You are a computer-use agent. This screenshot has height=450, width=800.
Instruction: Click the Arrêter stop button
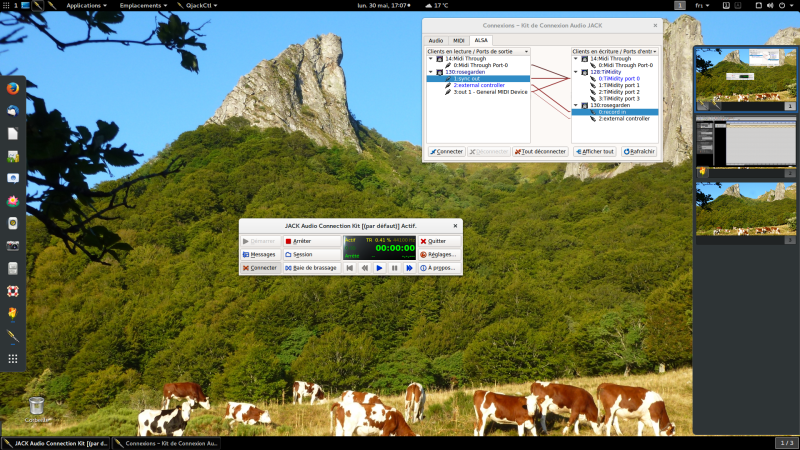tap(312, 241)
